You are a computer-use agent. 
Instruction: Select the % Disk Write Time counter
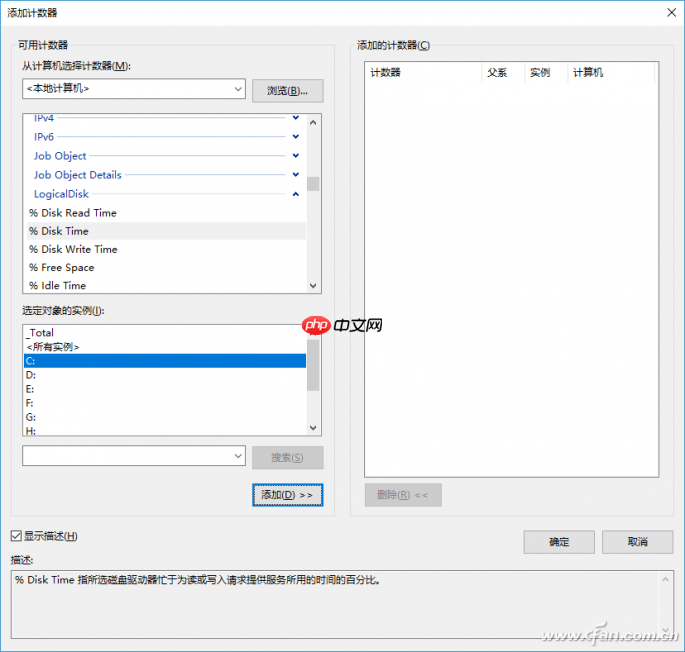point(166,250)
